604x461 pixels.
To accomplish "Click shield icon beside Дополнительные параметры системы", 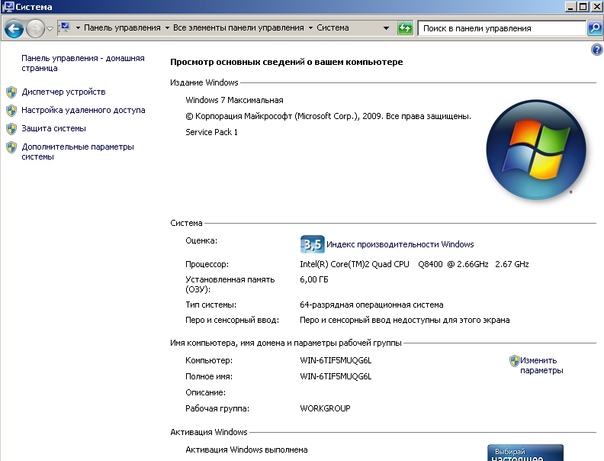I will pos(12,147).
